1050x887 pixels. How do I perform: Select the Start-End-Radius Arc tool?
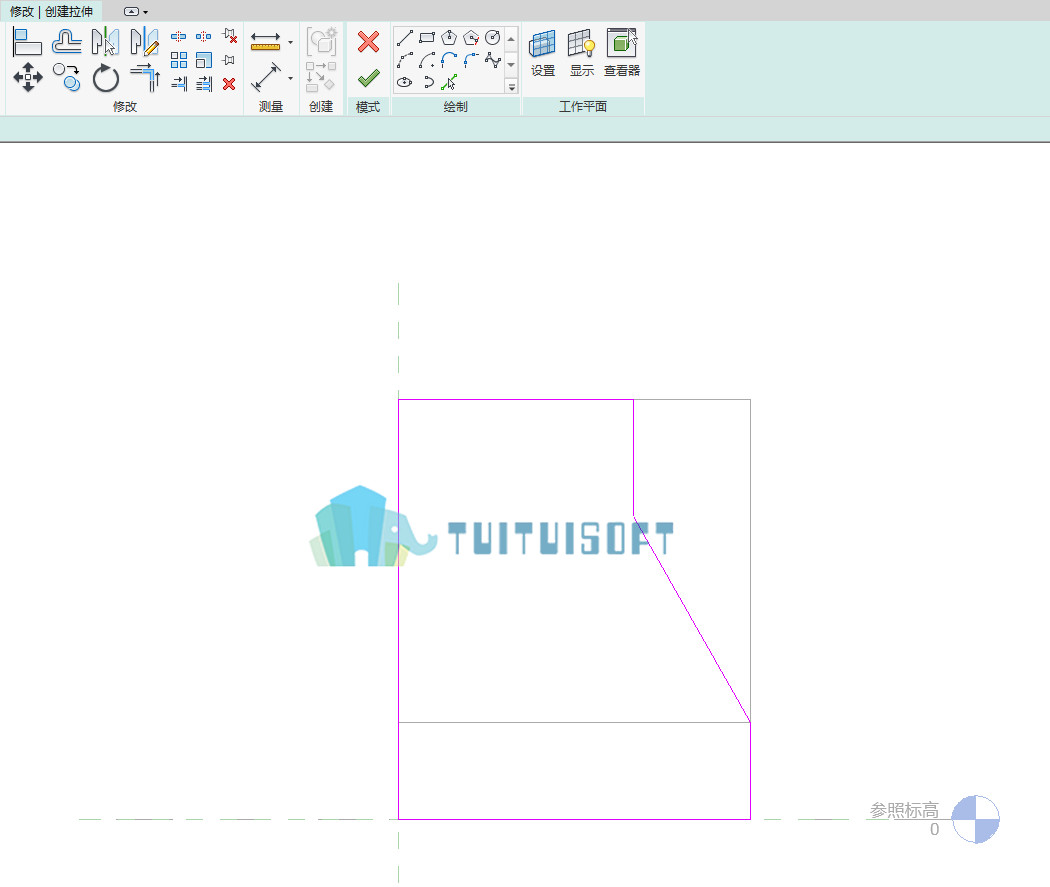tap(404, 60)
